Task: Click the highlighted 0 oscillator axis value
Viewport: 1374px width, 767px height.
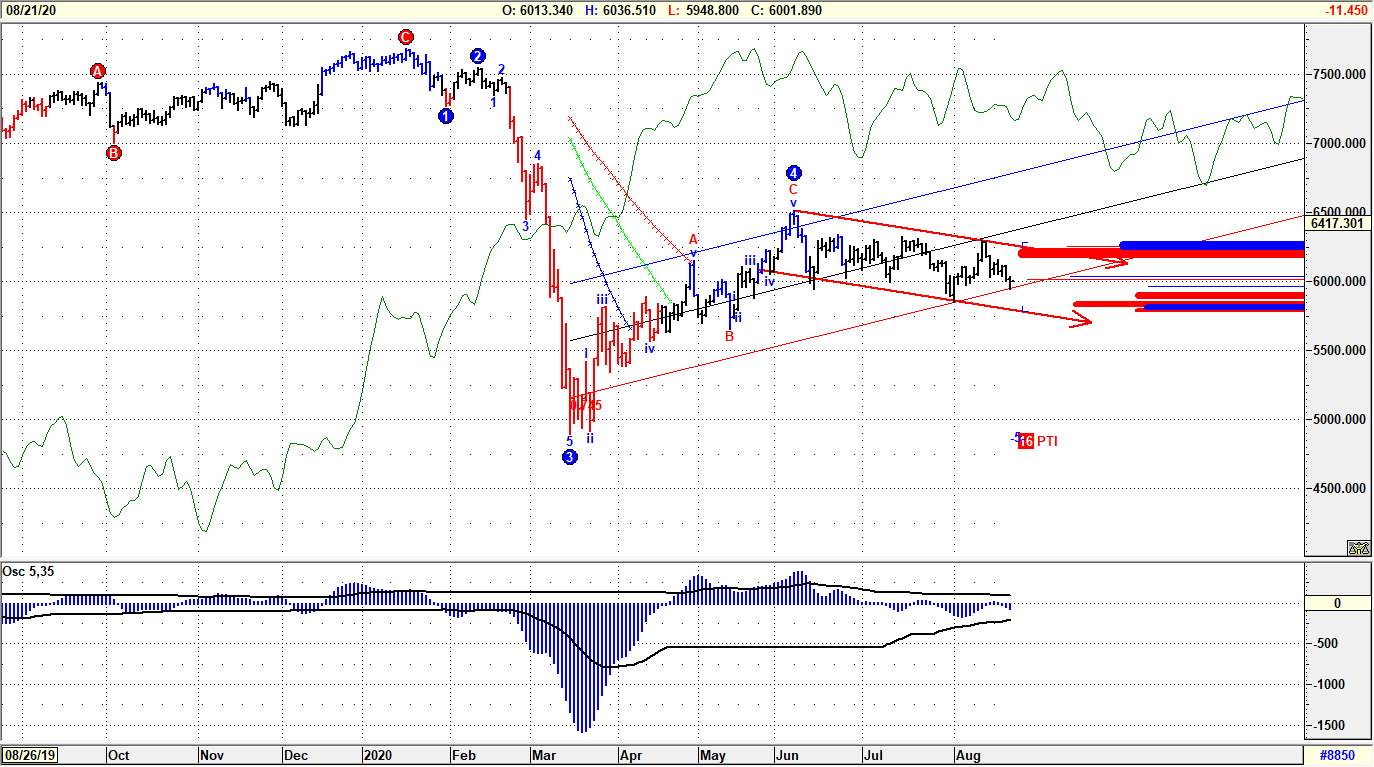Action: point(1340,604)
